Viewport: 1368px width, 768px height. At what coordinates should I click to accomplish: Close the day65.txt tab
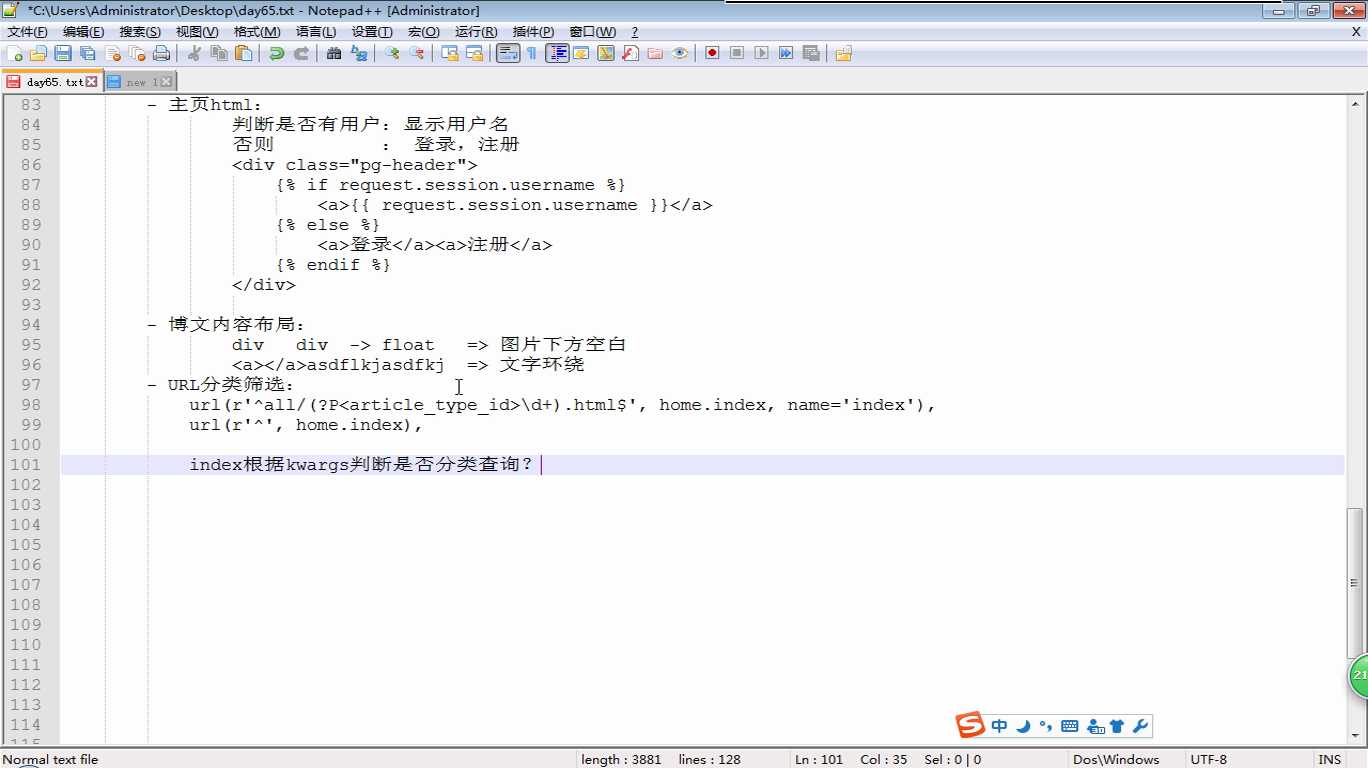pyautogui.click(x=92, y=82)
